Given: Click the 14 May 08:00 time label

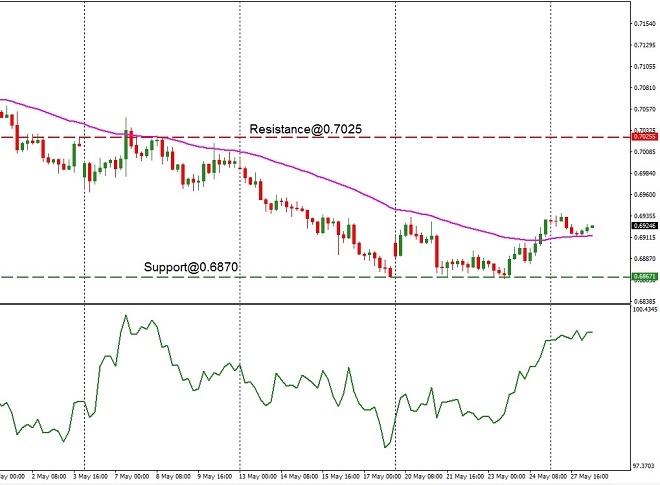Looking at the screenshot, I should (x=299, y=477).
